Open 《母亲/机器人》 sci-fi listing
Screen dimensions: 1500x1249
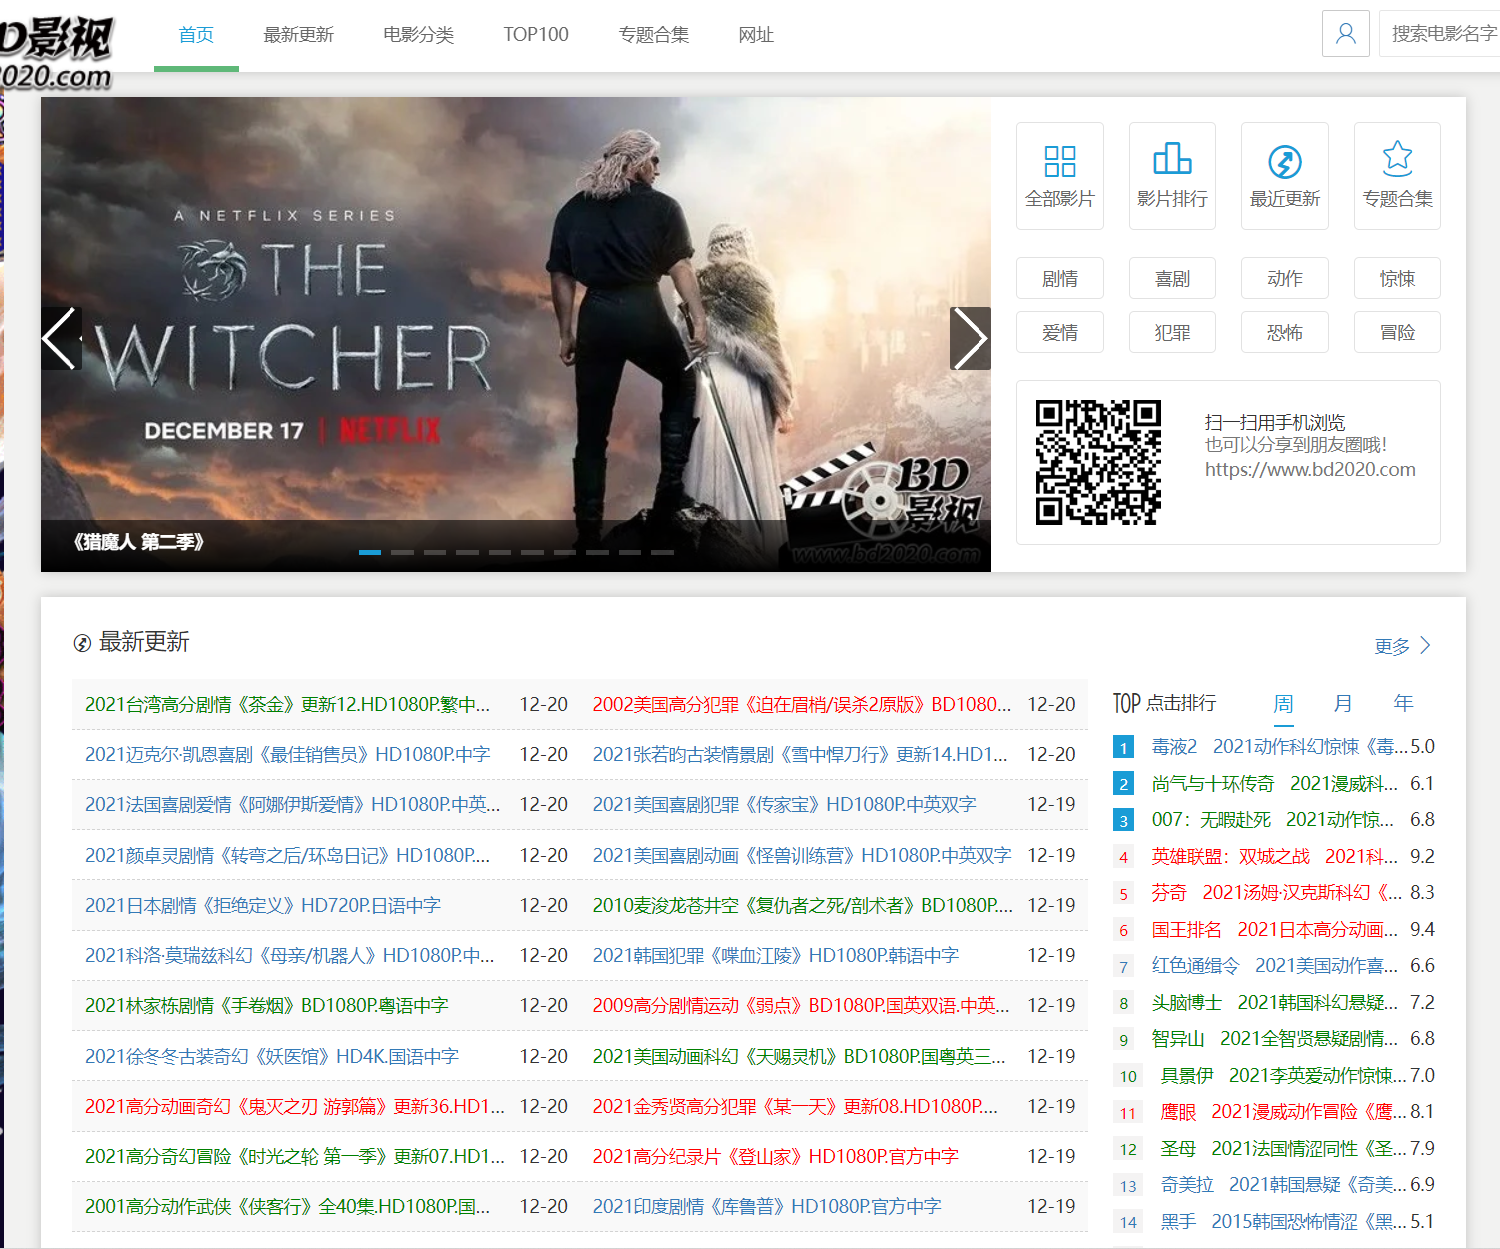(289, 955)
